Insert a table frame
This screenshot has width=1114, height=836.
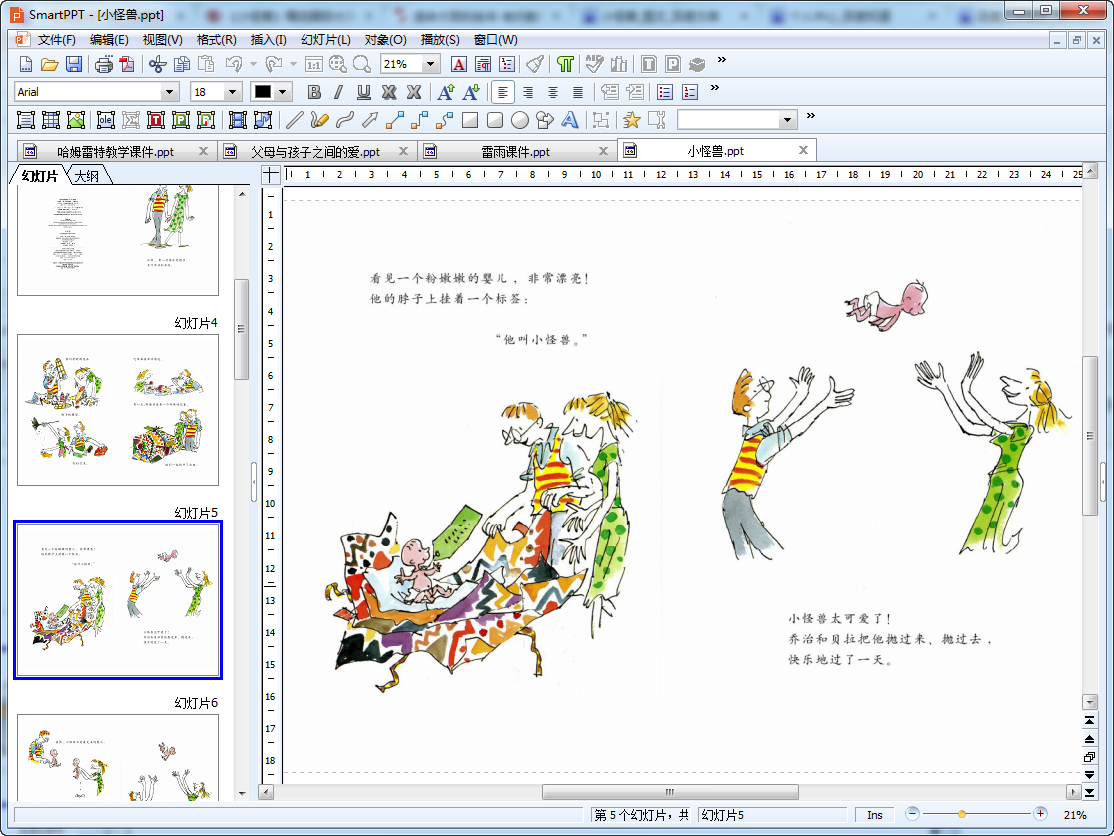pyautogui.click(x=51, y=120)
